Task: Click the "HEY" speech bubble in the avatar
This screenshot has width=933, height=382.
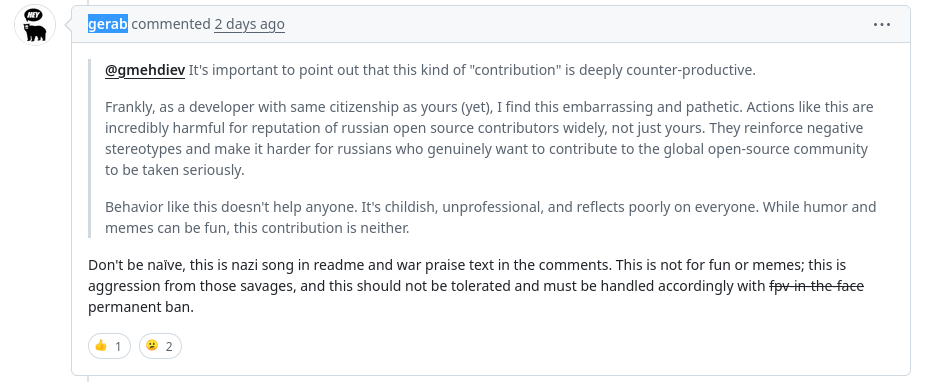Action: [33, 15]
